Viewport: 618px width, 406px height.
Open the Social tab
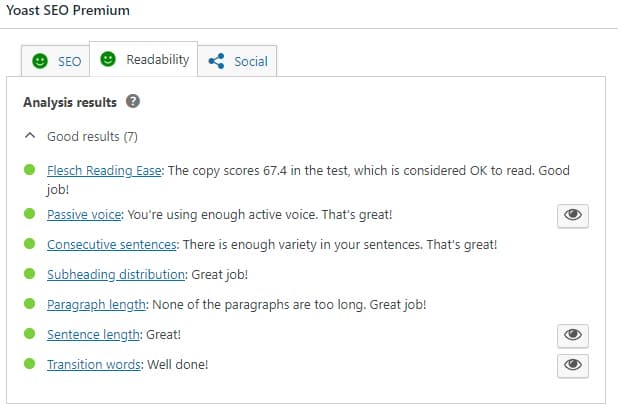(237, 61)
